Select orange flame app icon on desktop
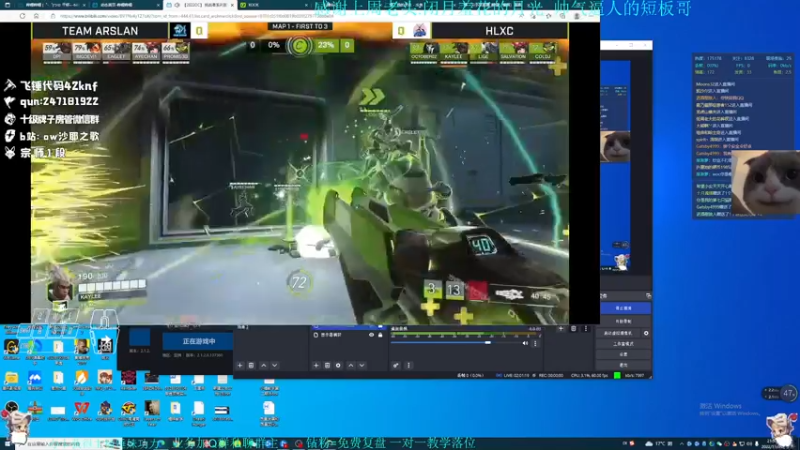 (82, 379)
